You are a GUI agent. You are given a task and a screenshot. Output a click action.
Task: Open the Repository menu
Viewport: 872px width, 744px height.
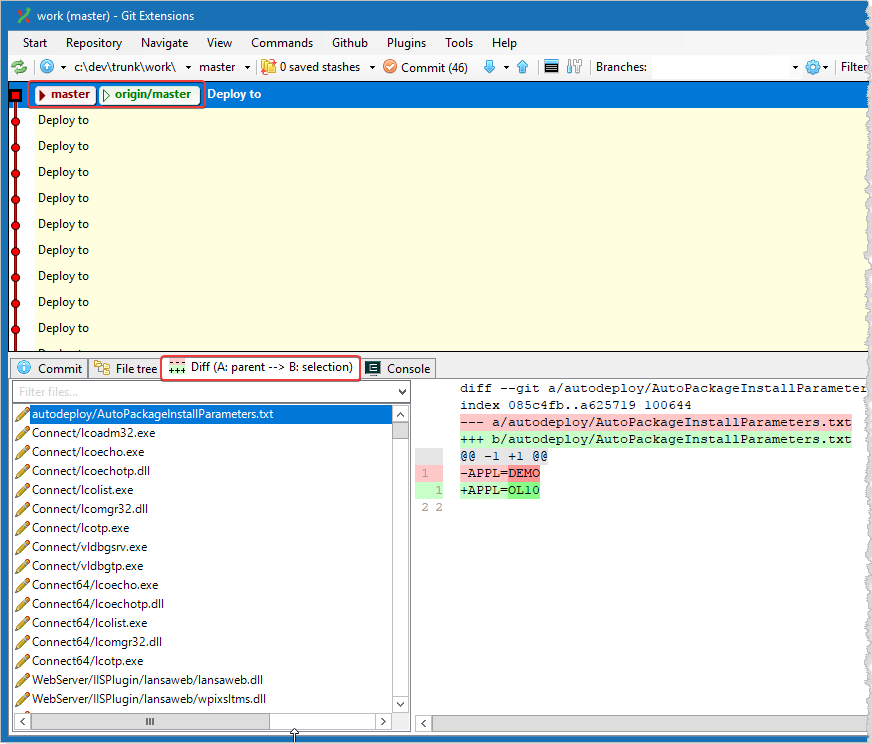click(x=94, y=43)
